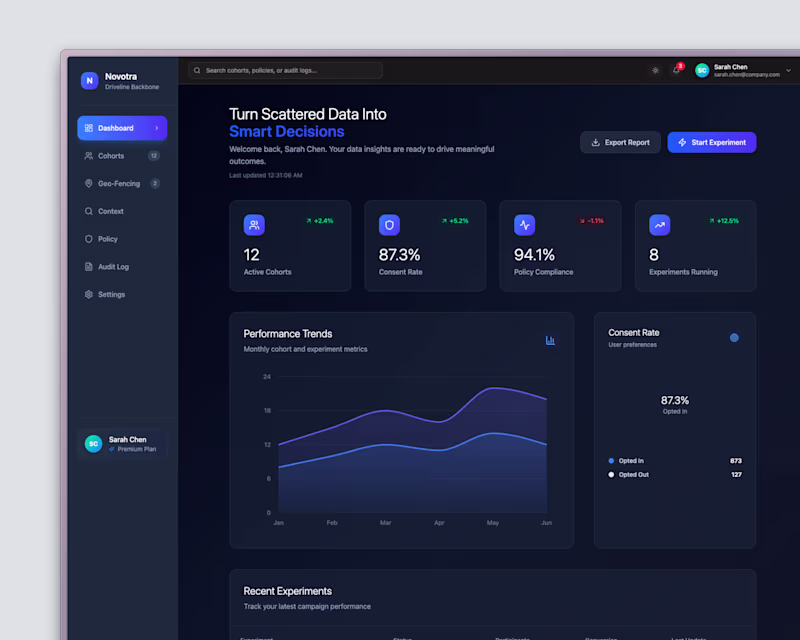Click the SC avatar in the top bar
Screen dimensions: 800x640
[703, 70]
